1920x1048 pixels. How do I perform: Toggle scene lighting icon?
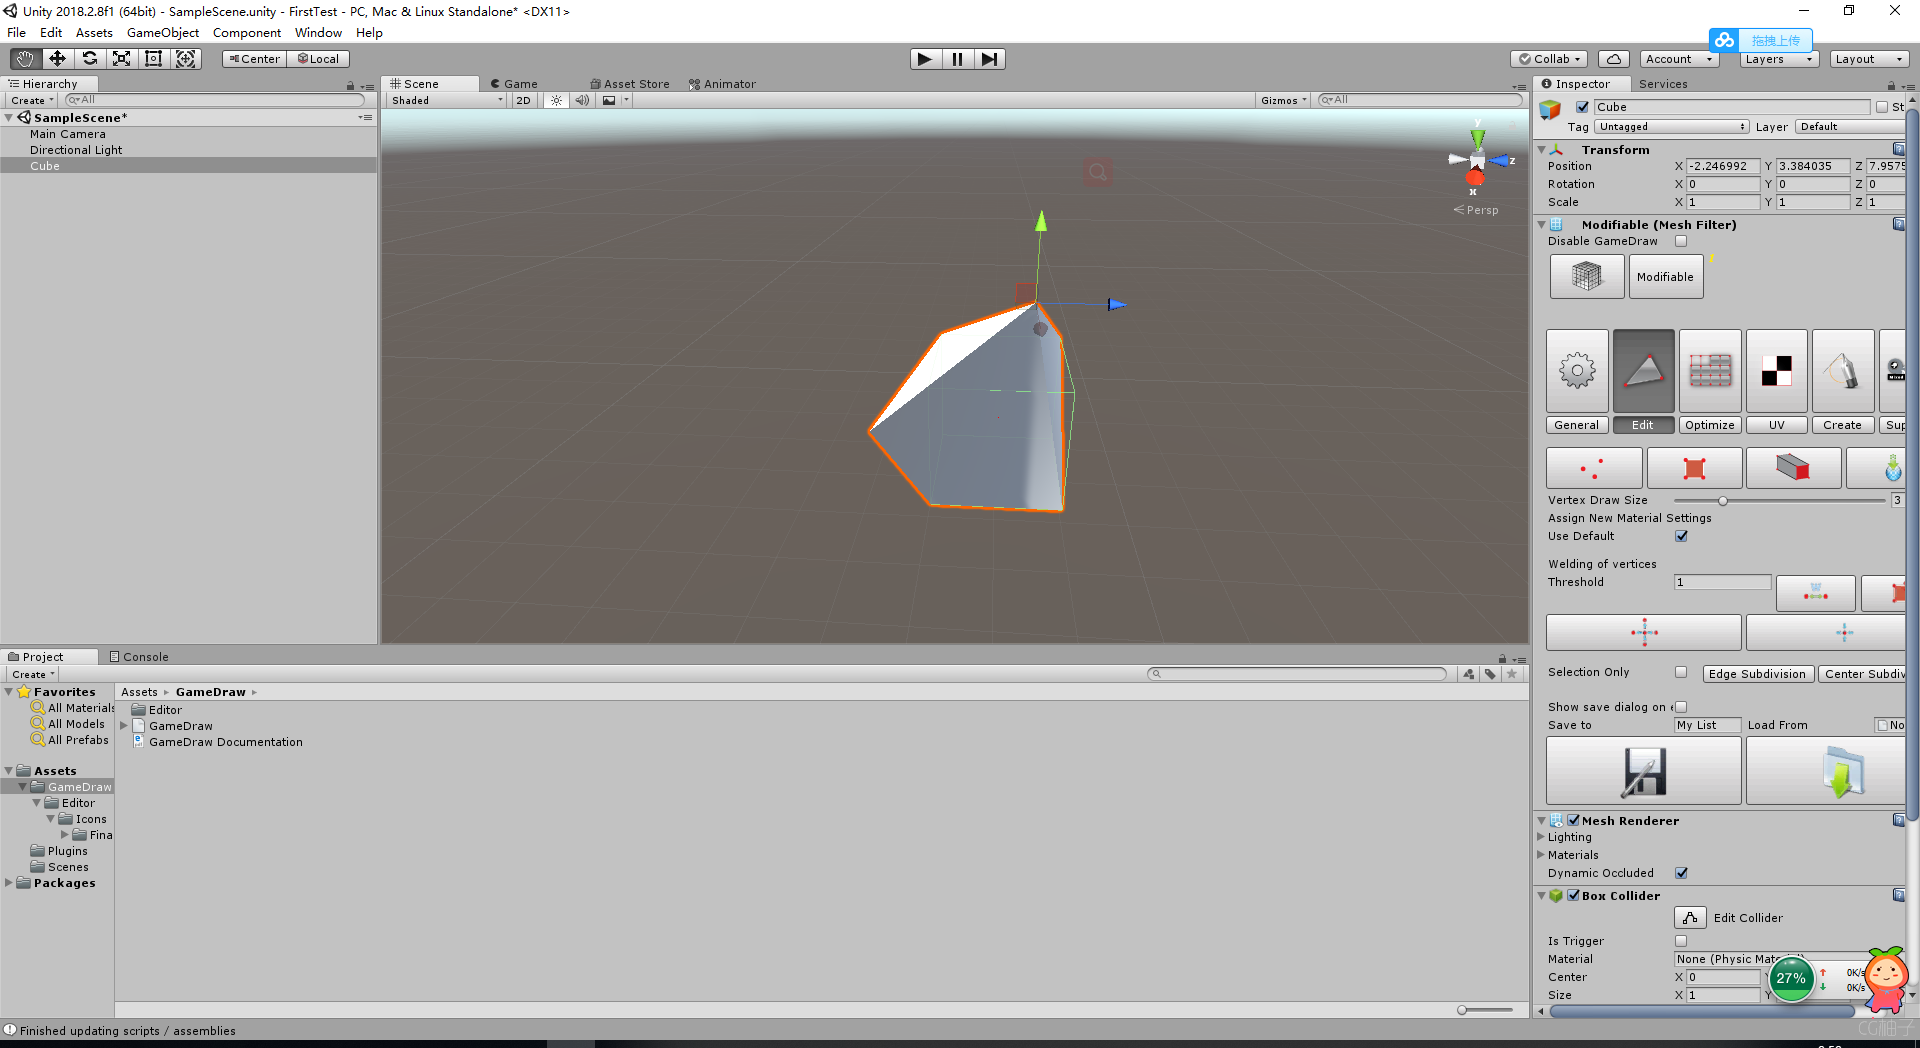click(557, 100)
